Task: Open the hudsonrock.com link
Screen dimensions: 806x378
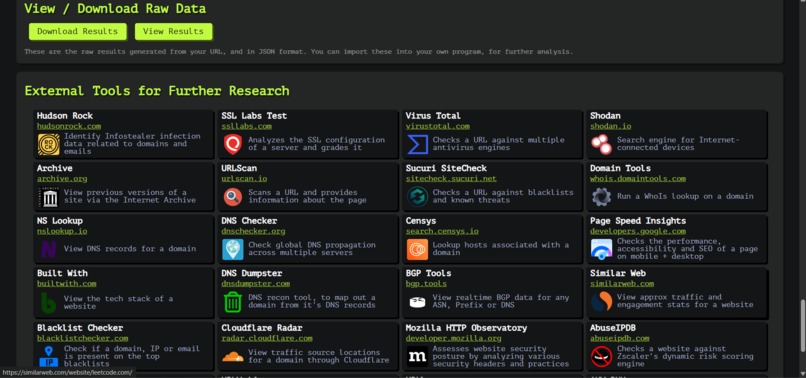Action: pos(69,126)
